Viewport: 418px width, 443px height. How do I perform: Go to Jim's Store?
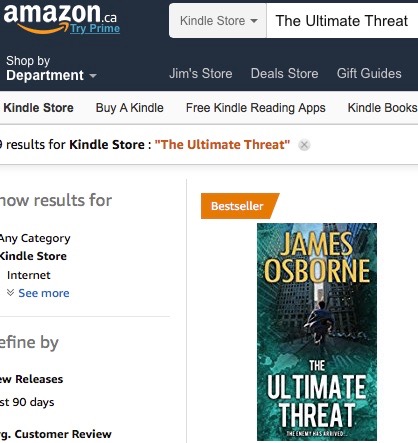(x=201, y=73)
